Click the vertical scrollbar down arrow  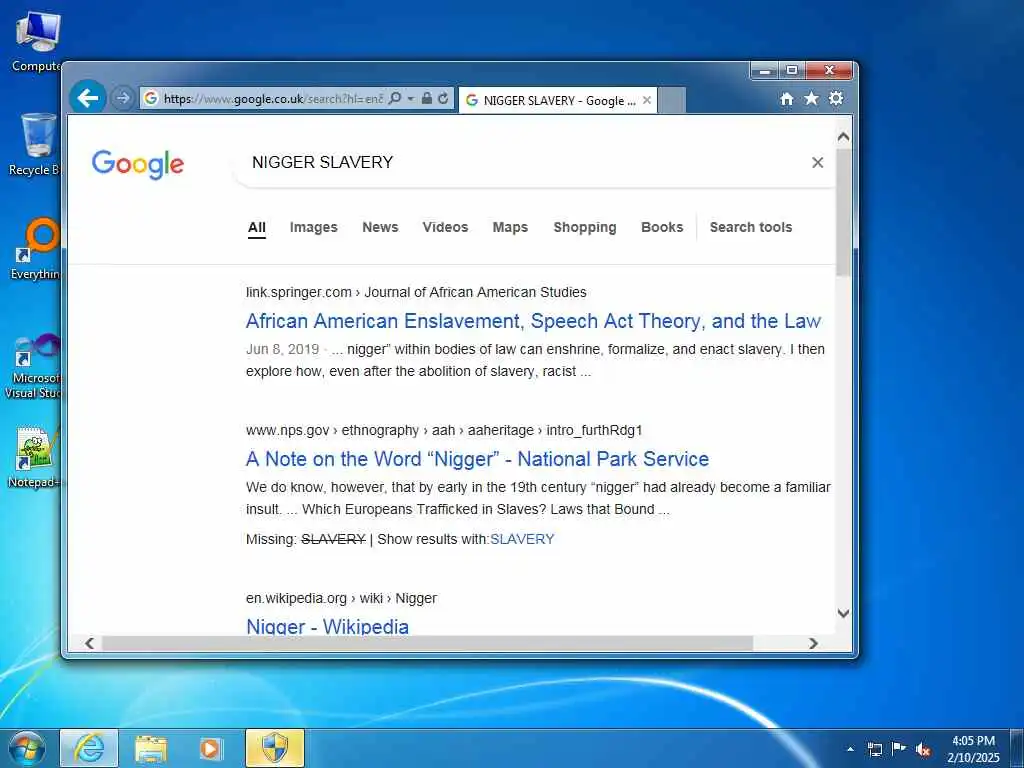(843, 613)
